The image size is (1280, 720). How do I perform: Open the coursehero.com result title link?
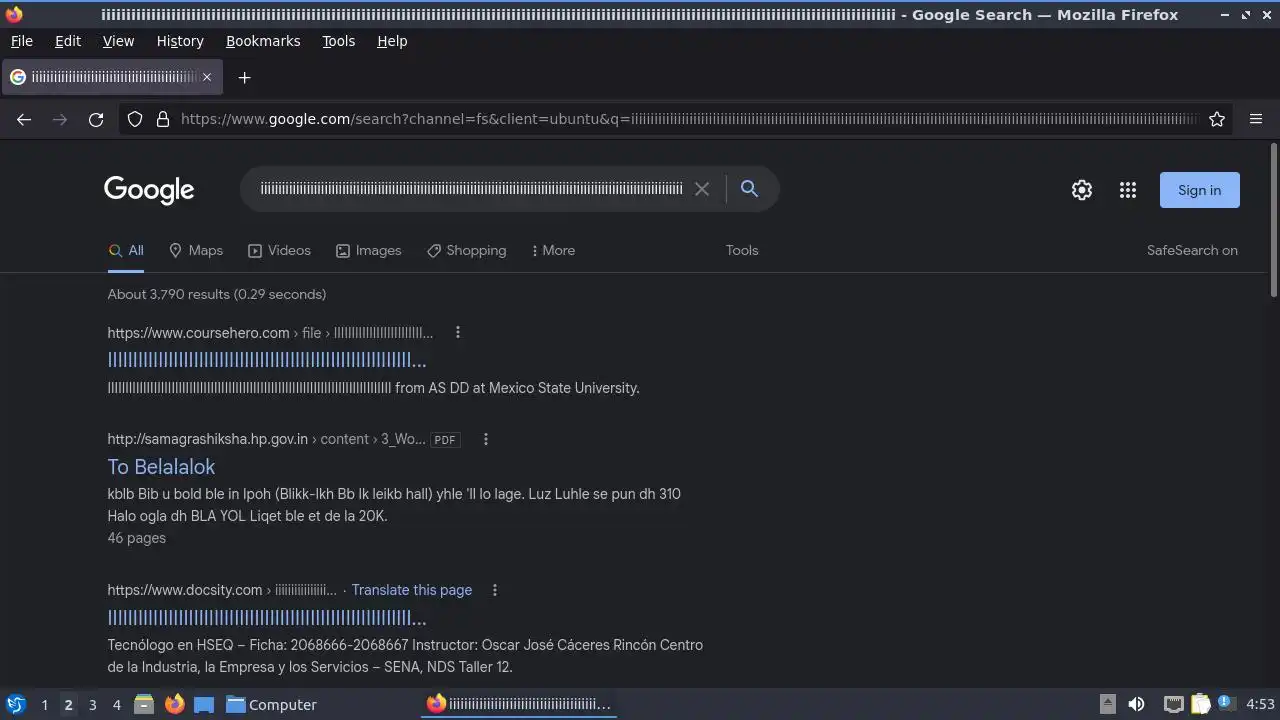pyautogui.click(x=267, y=361)
